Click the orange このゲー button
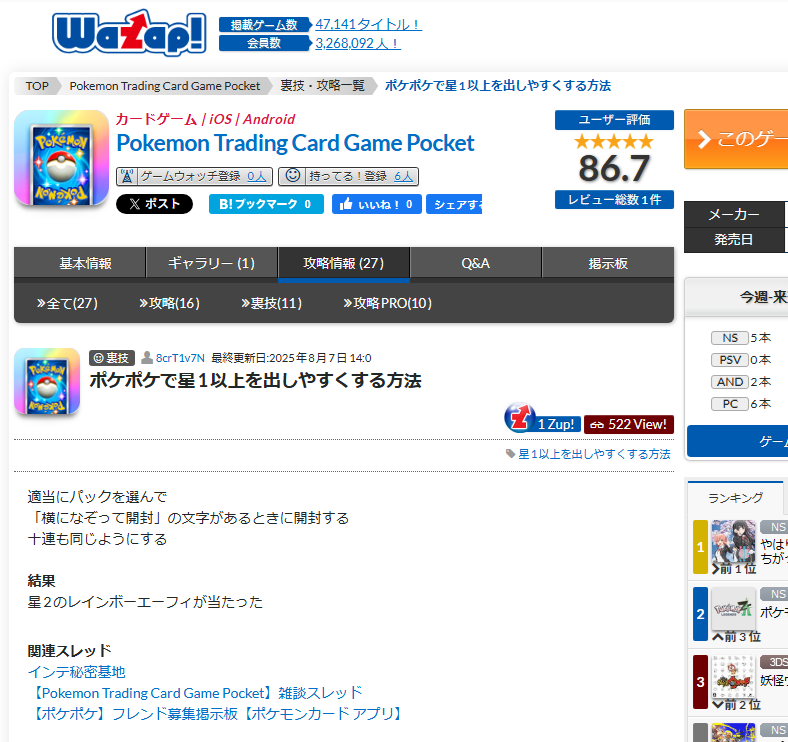 (736, 139)
